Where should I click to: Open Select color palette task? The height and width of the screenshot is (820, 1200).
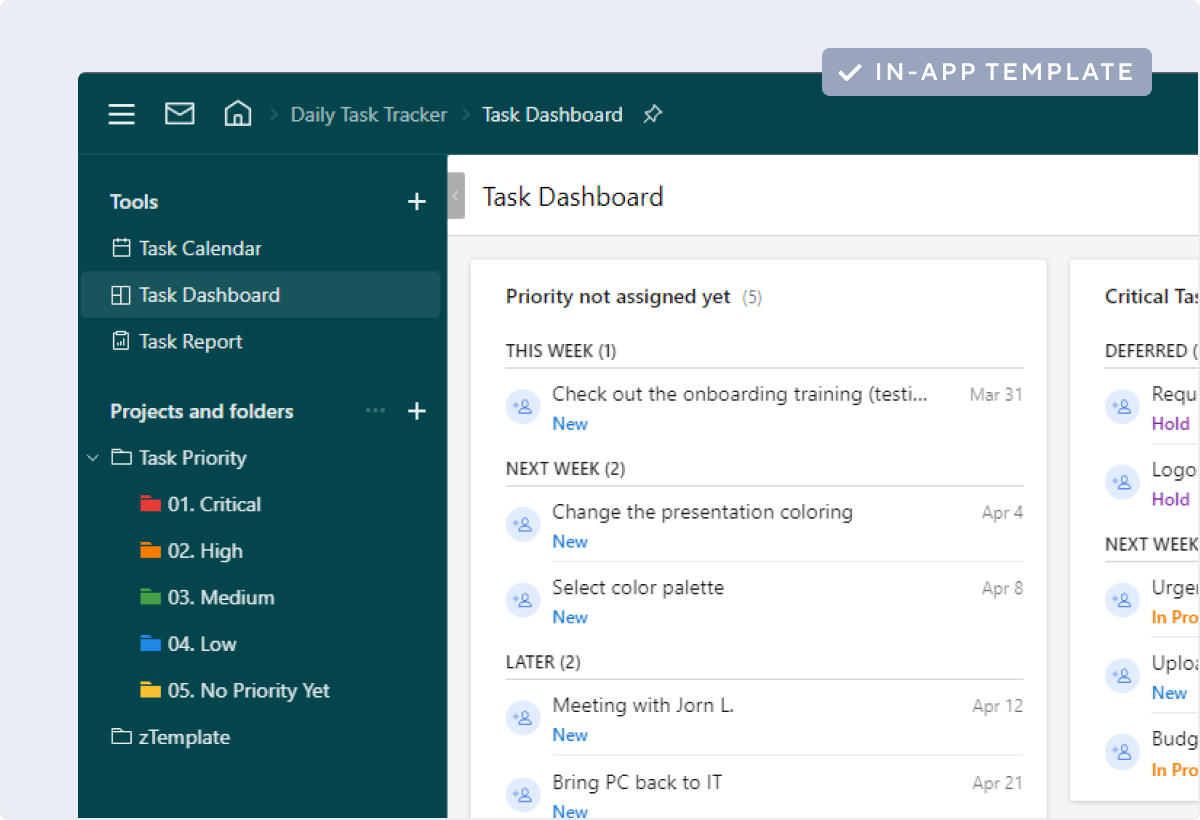point(638,588)
